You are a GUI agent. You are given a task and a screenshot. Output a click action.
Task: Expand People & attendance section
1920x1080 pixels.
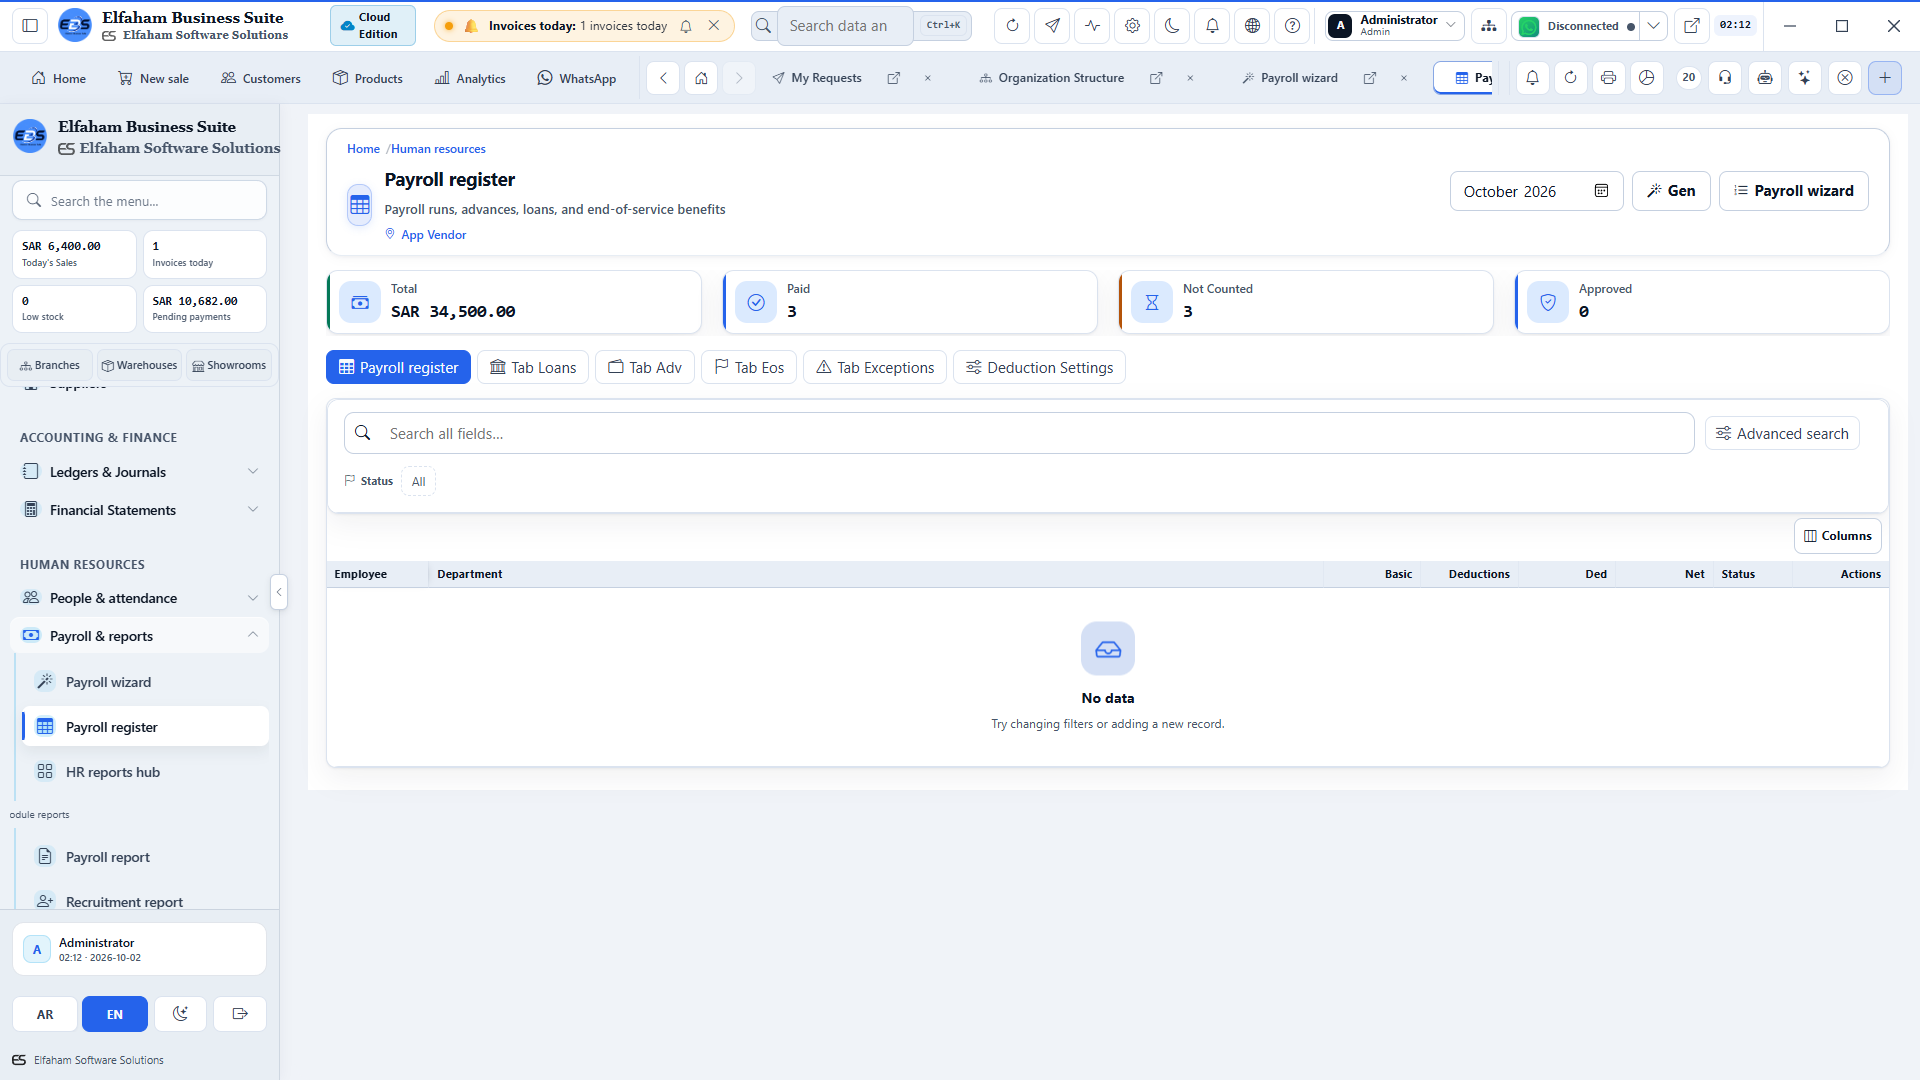140,598
